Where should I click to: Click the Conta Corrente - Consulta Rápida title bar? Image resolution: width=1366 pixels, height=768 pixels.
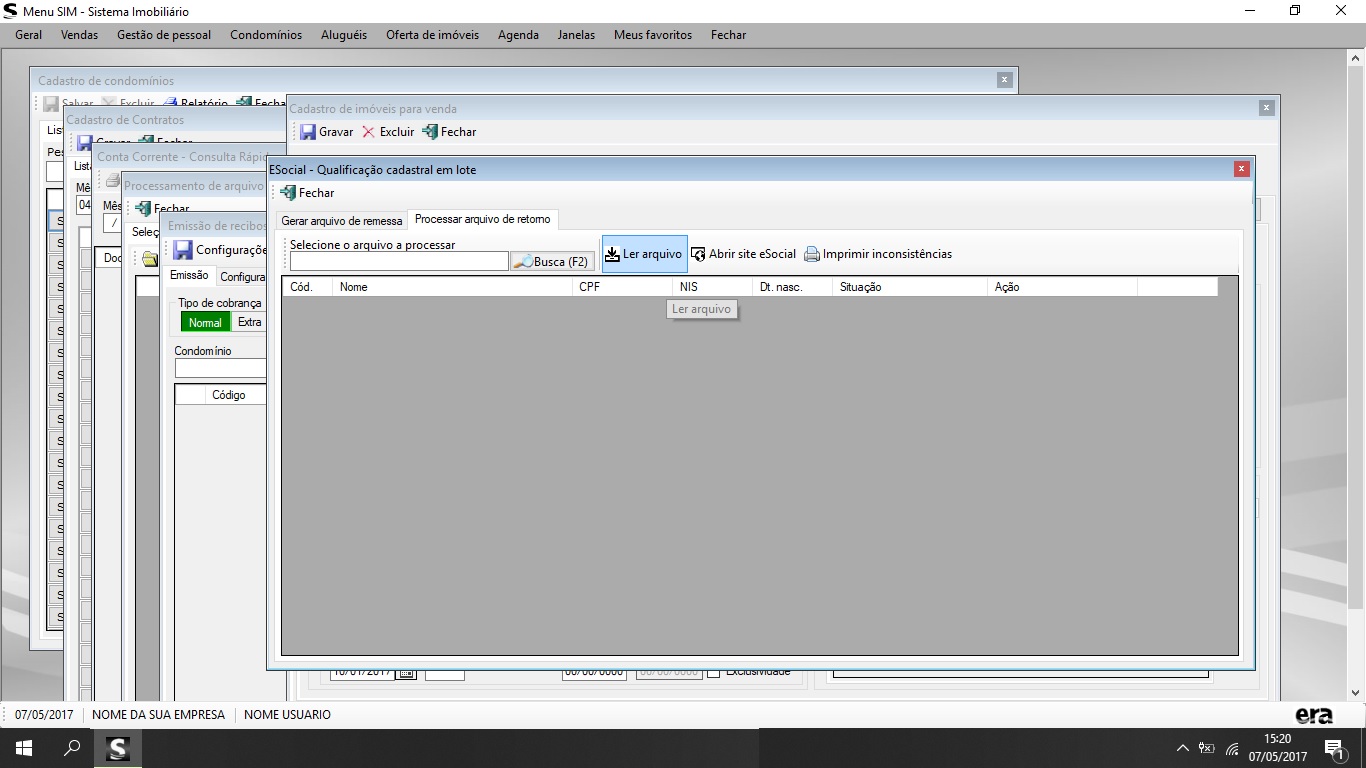coord(181,157)
